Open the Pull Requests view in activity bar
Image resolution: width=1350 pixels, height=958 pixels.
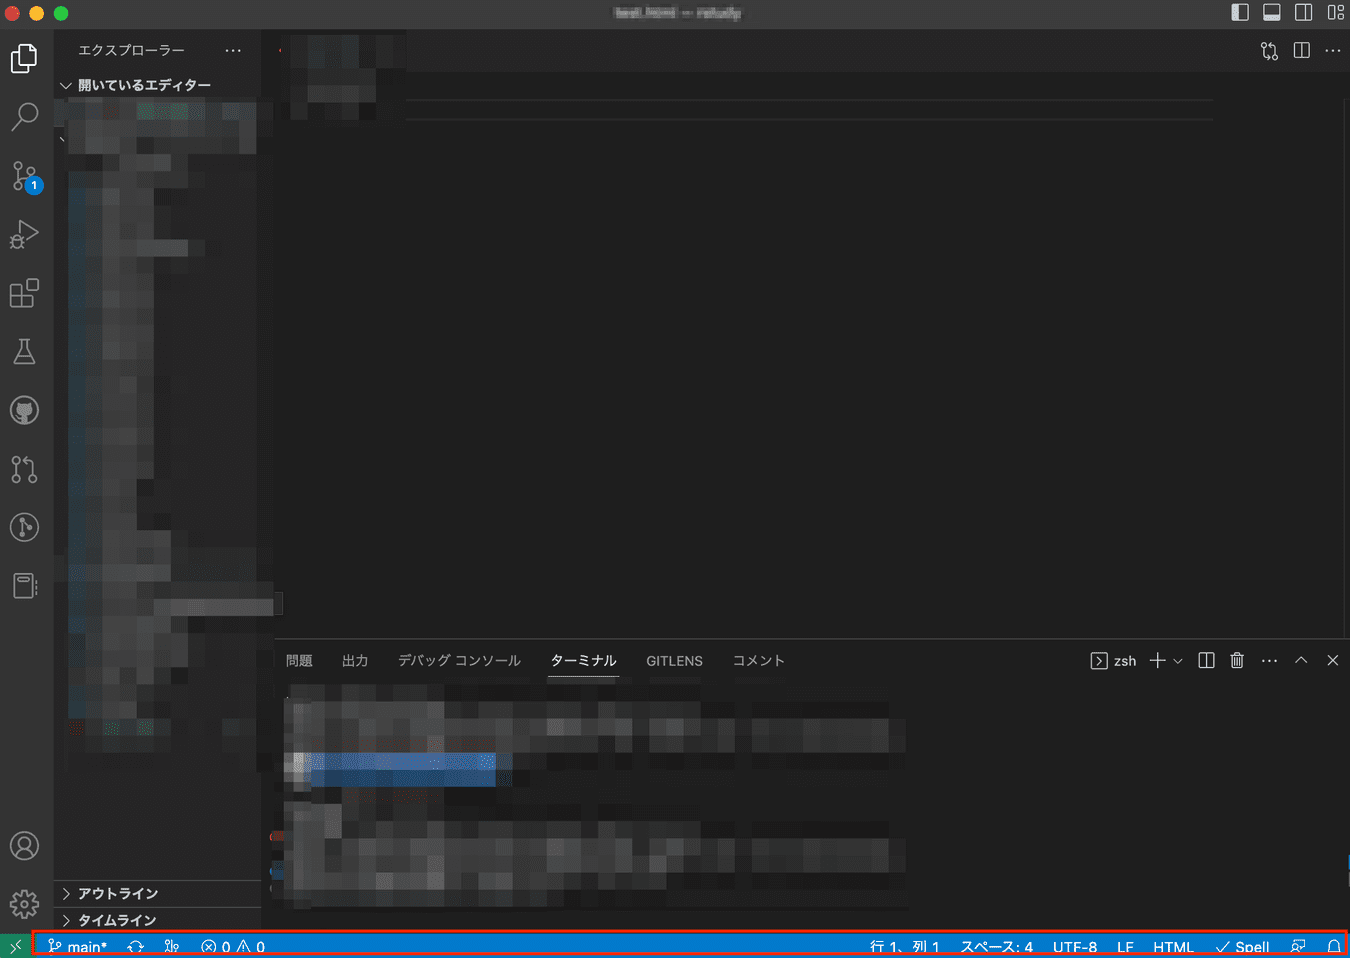click(x=24, y=469)
